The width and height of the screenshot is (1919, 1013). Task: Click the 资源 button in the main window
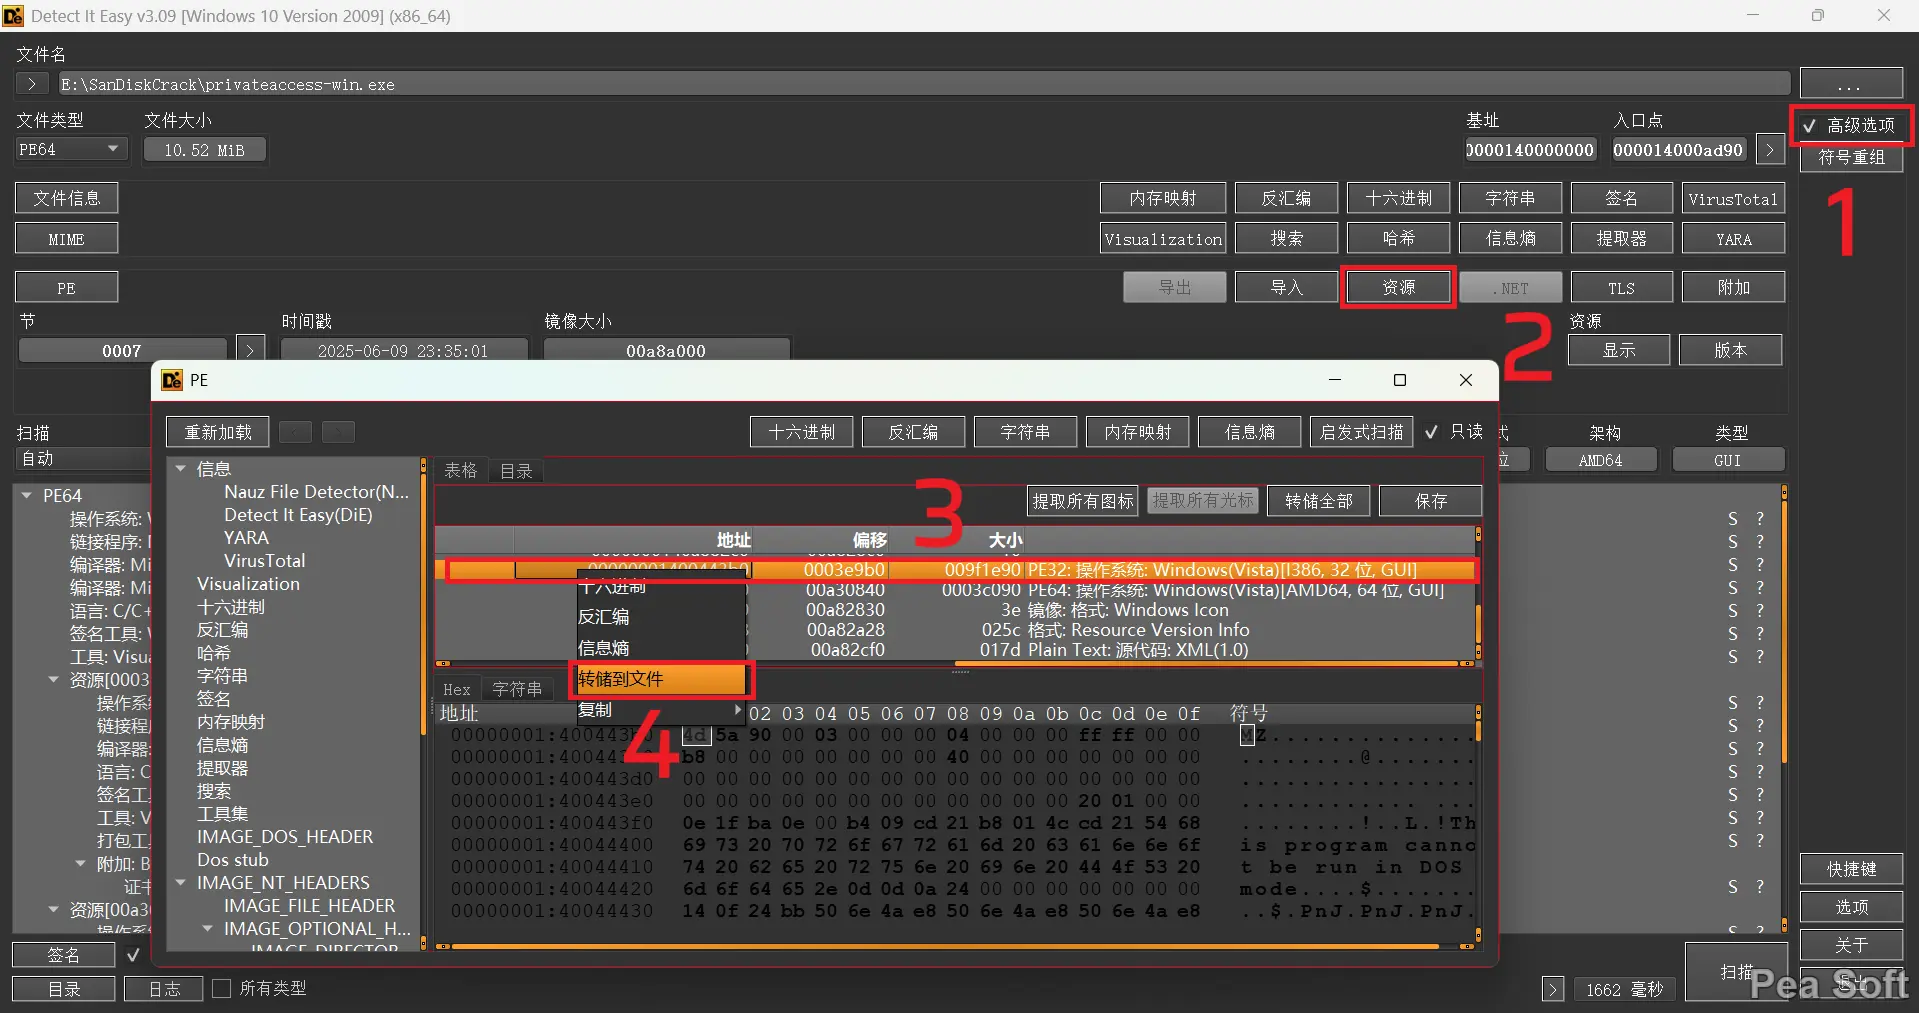[x=1398, y=288]
